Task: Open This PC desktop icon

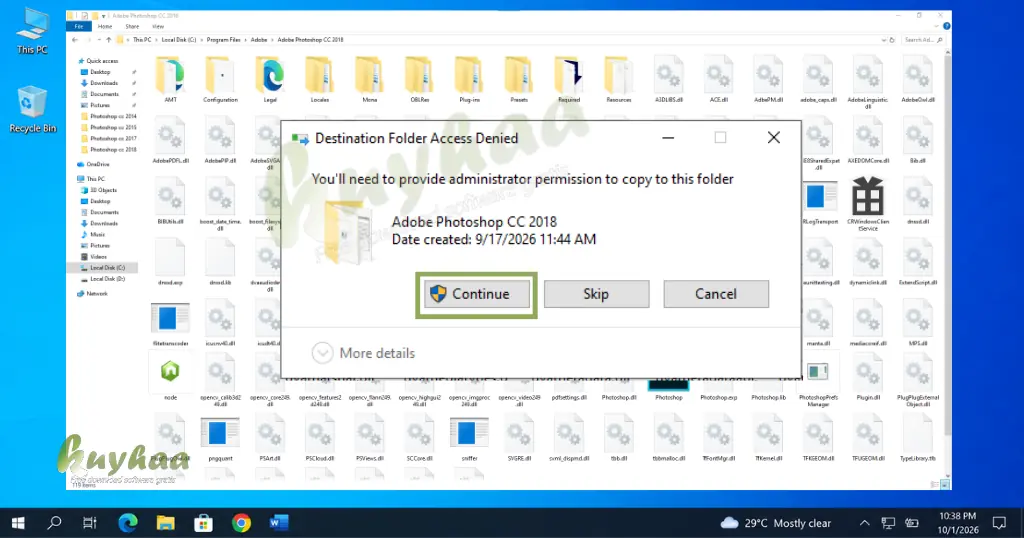Action: pyautogui.click(x=32, y=31)
